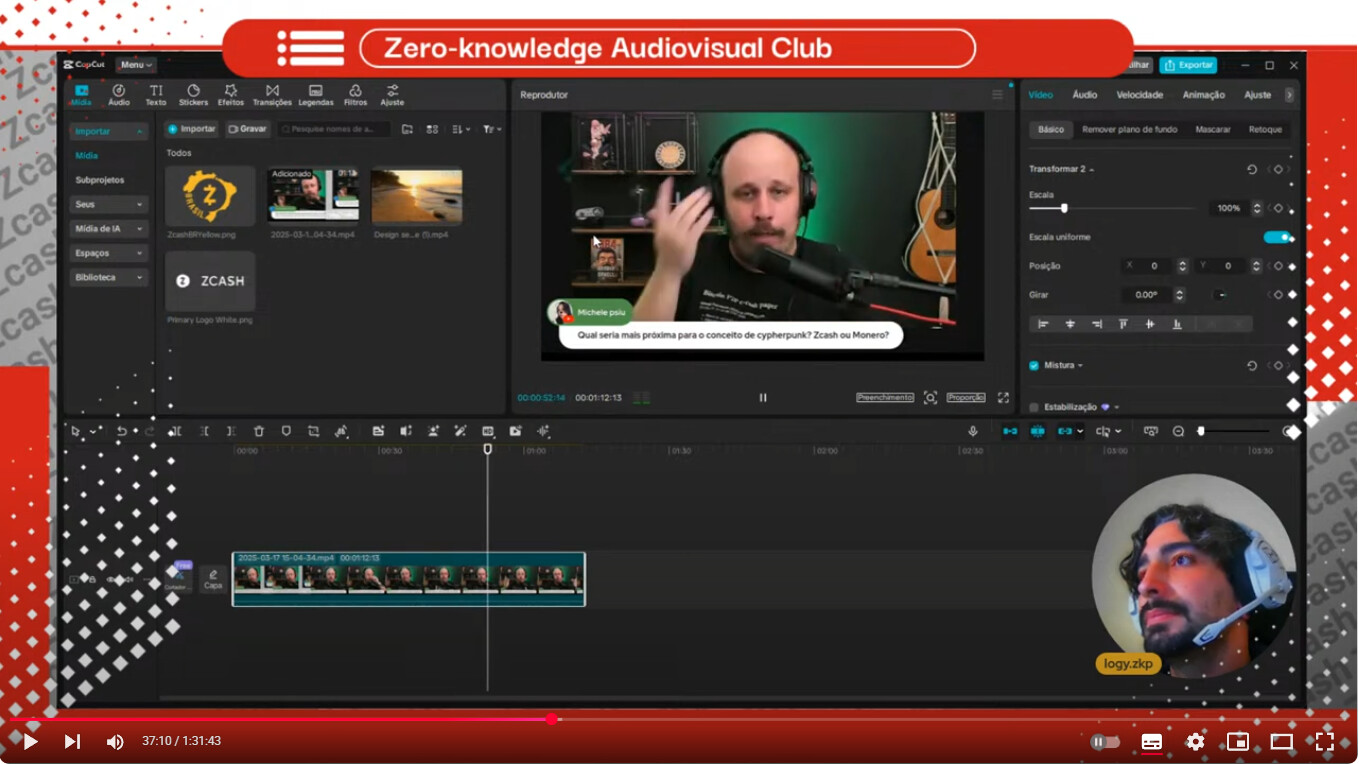Click the Gravar record button
1359x764 pixels.
247,129
